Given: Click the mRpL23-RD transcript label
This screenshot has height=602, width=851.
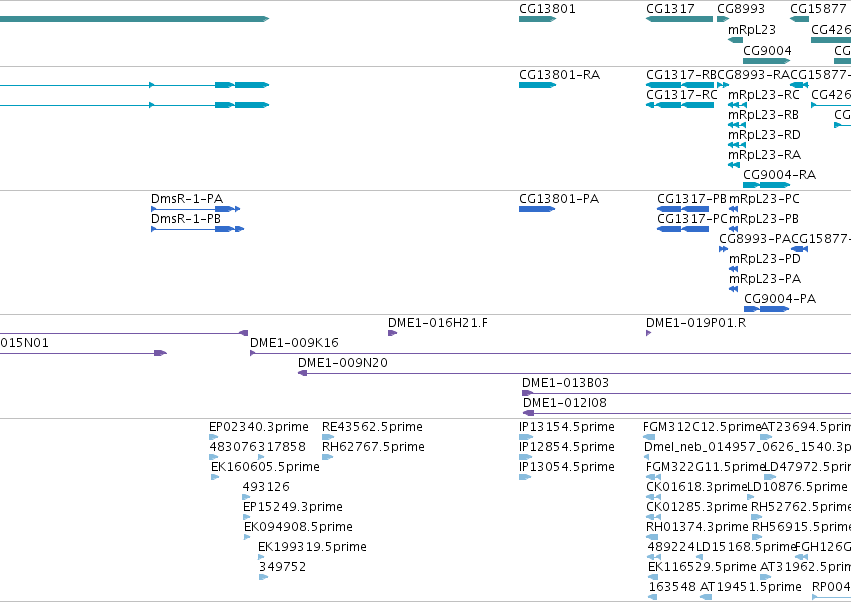Looking at the screenshot, I should click(764, 135).
